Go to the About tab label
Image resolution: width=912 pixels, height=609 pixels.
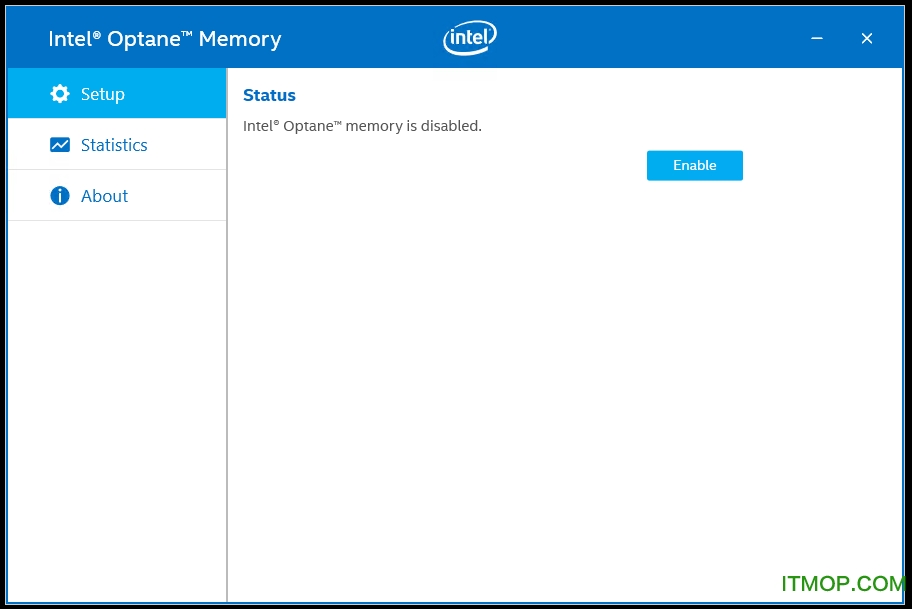(x=104, y=196)
